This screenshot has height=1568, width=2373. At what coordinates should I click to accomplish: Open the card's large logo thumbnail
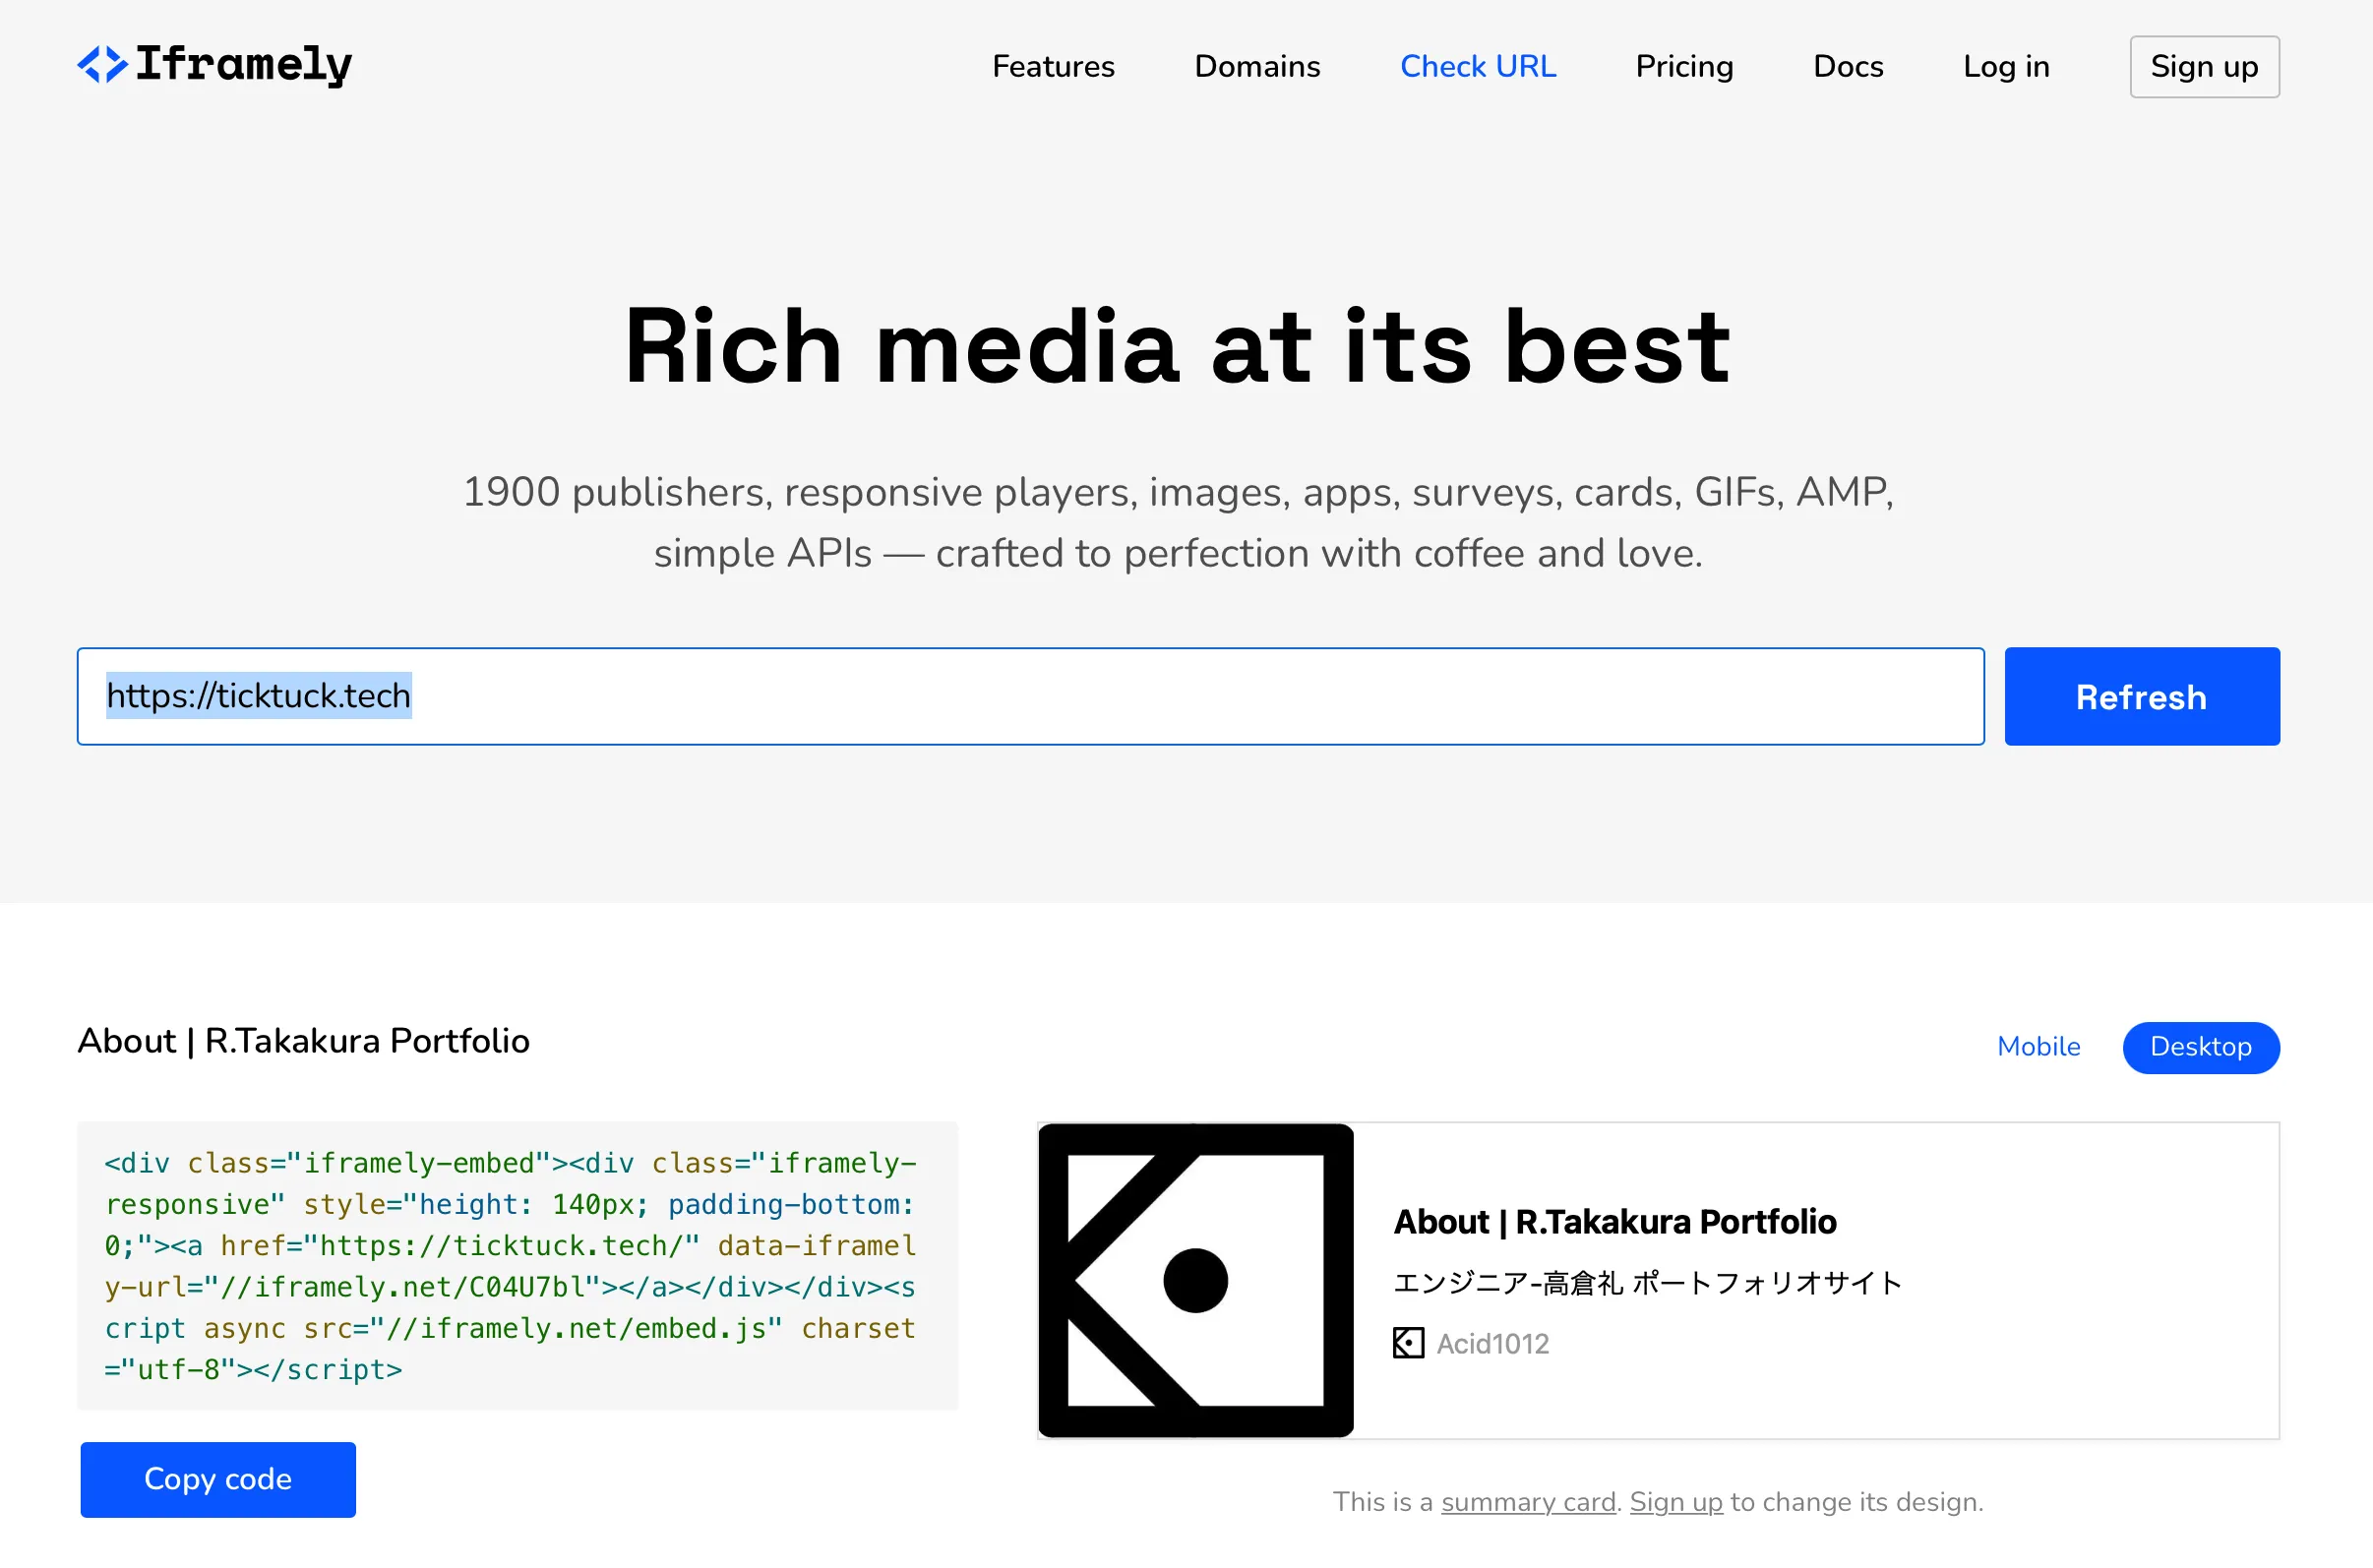click(1196, 1280)
